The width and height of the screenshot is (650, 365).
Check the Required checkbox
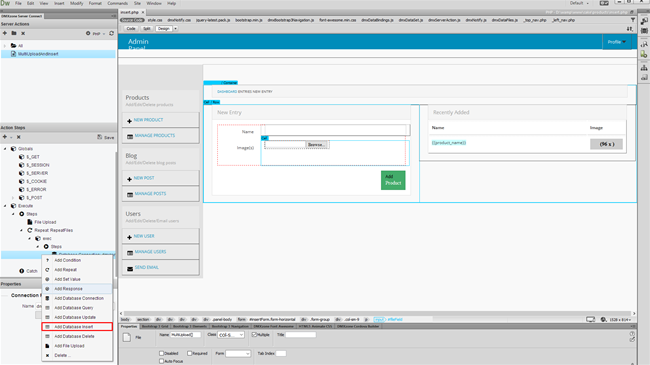[189, 353]
